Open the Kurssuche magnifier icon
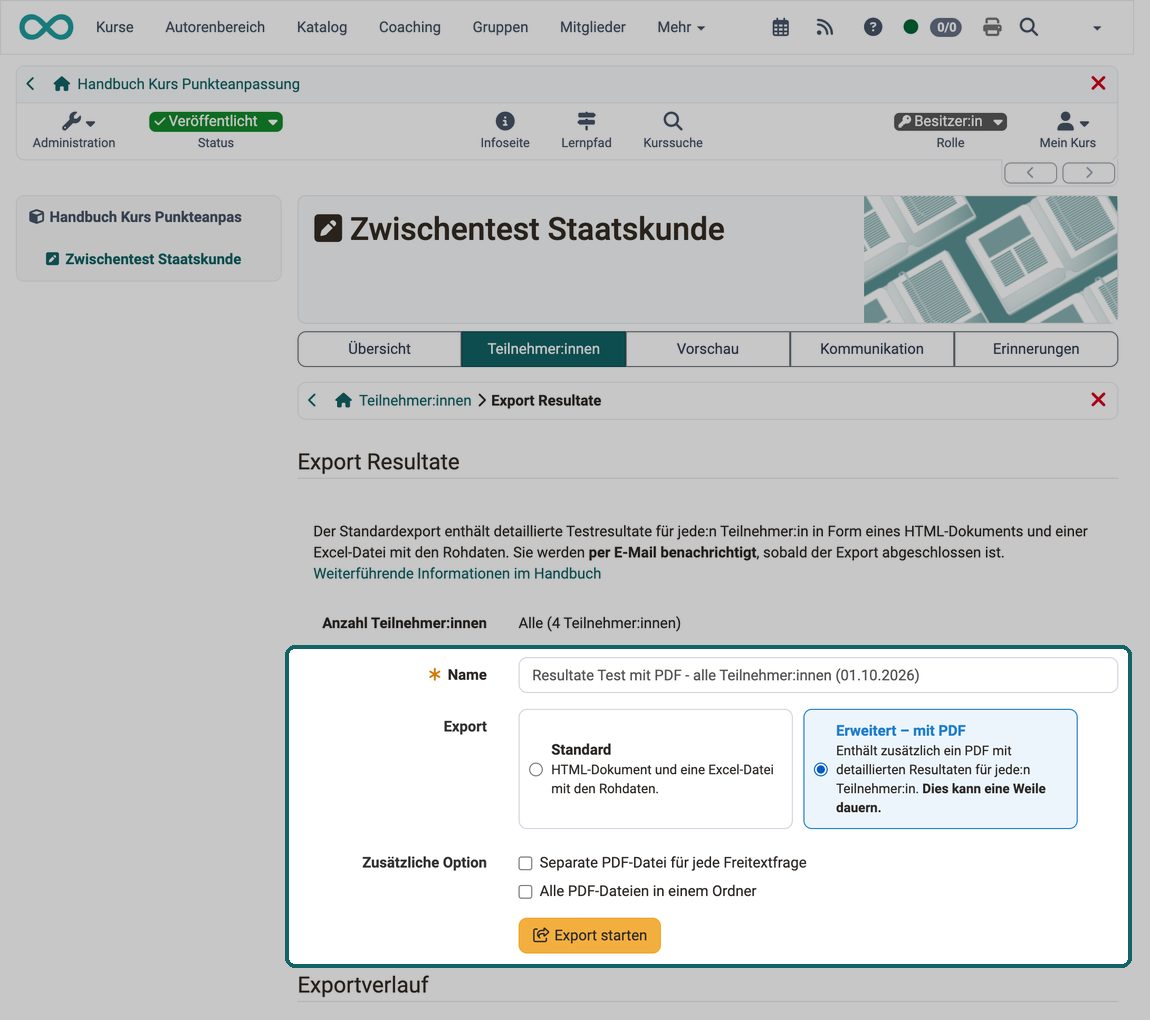1150x1020 pixels. point(673,121)
